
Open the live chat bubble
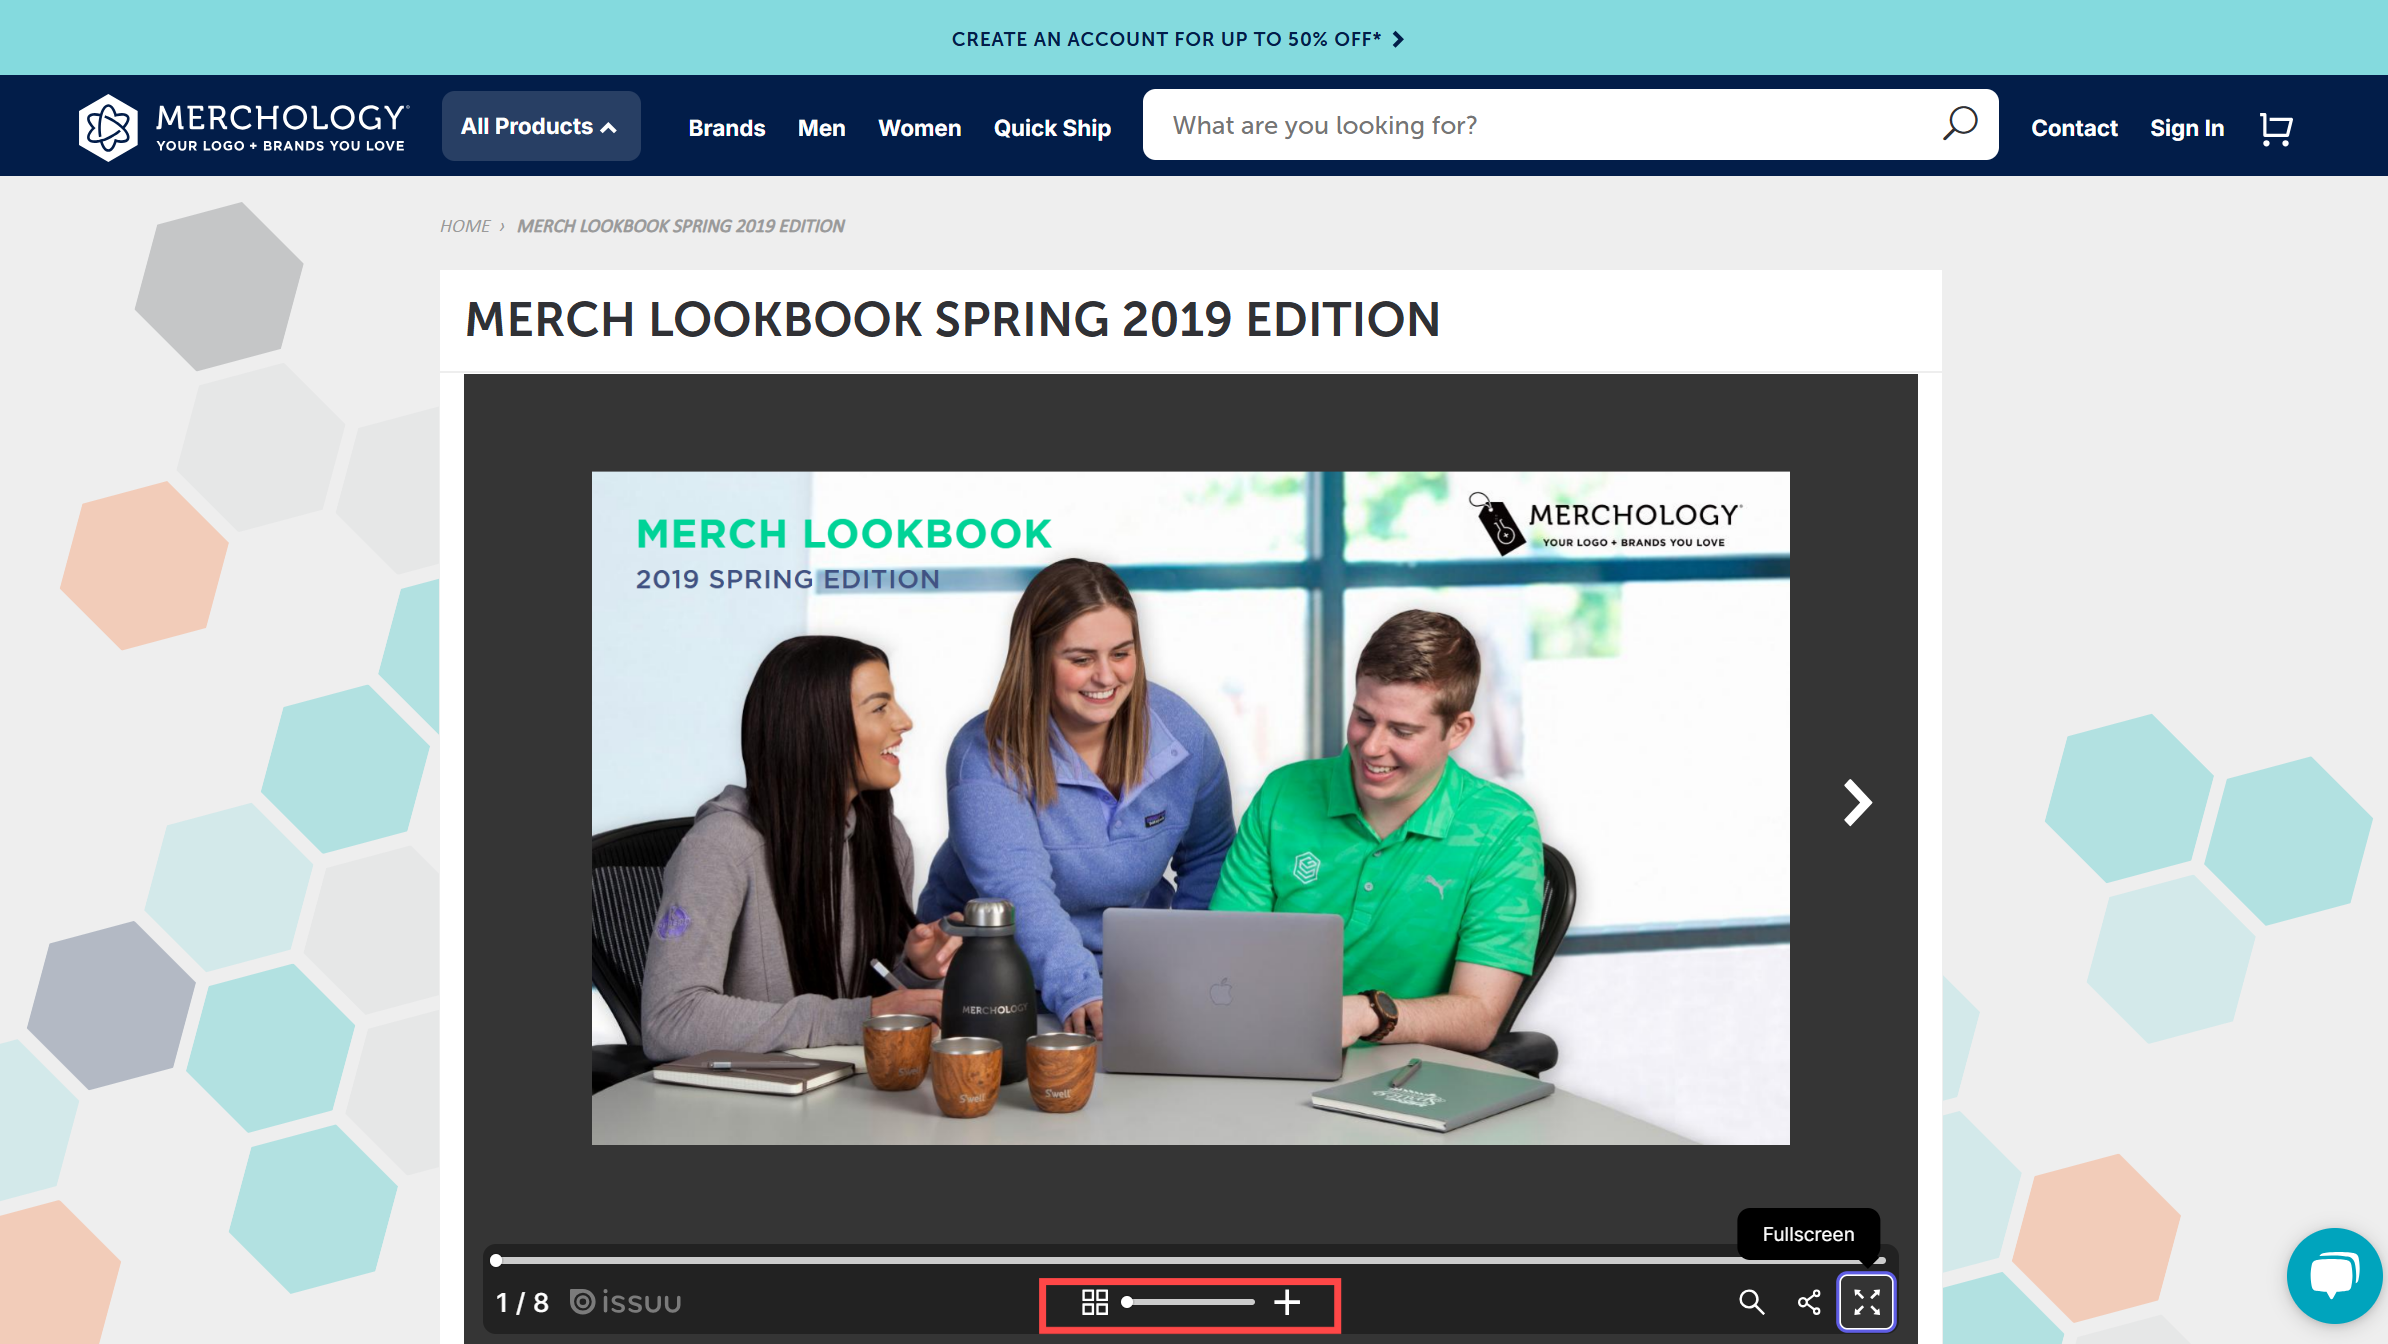coord(2333,1276)
